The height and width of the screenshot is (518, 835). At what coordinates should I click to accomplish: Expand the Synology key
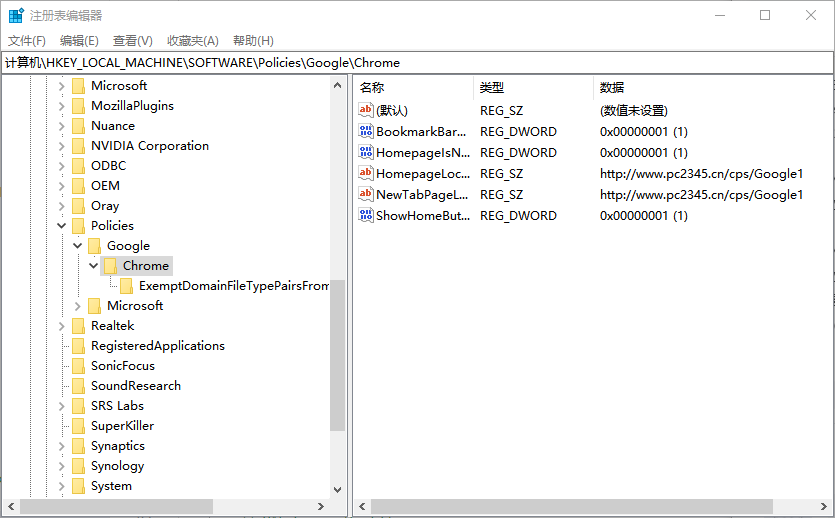[61, 466]
